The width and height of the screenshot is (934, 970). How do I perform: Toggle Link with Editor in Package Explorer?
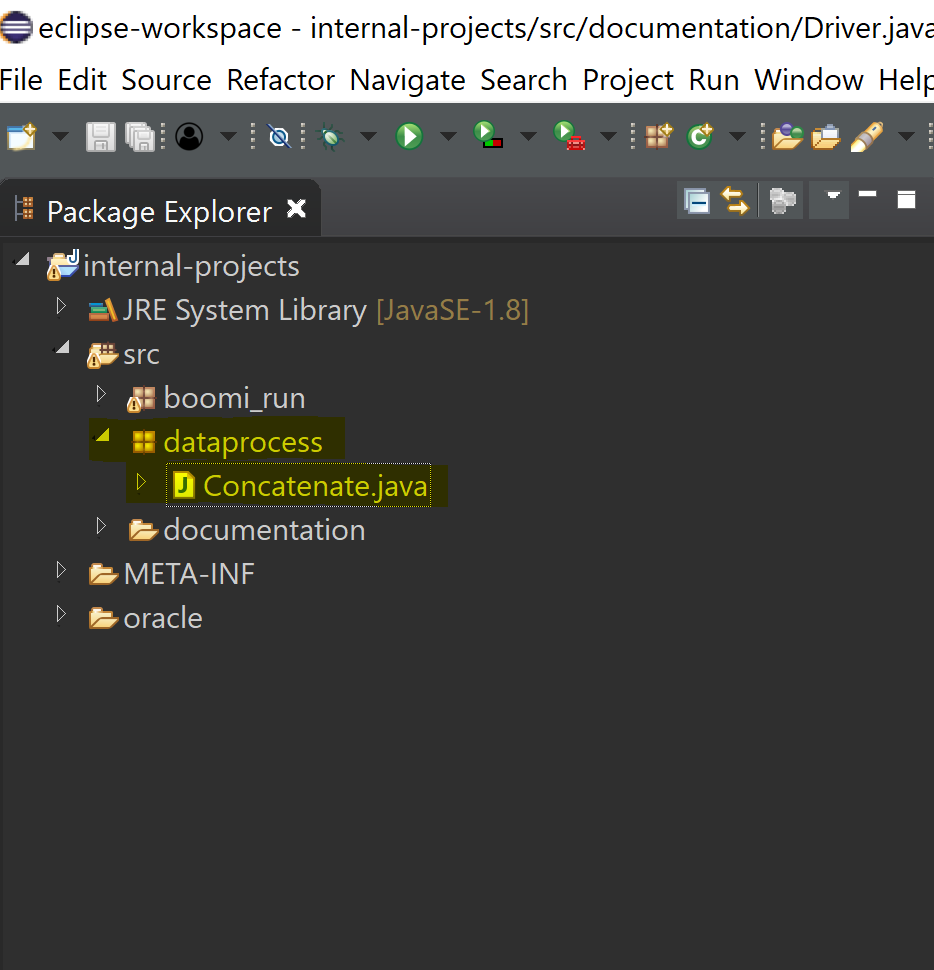[x=735, y=200]
